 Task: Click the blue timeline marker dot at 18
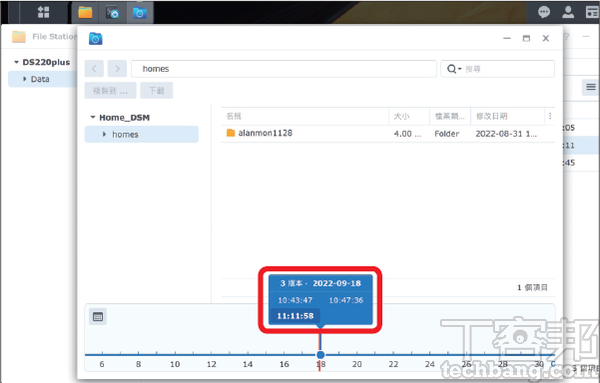pos(321,355)
